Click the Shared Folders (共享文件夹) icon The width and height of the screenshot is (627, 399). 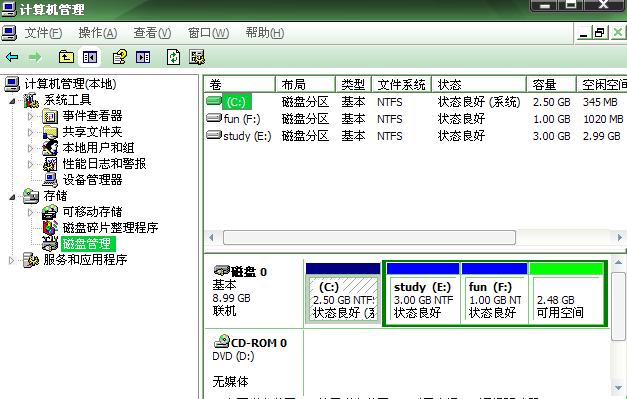pos(50,132)
